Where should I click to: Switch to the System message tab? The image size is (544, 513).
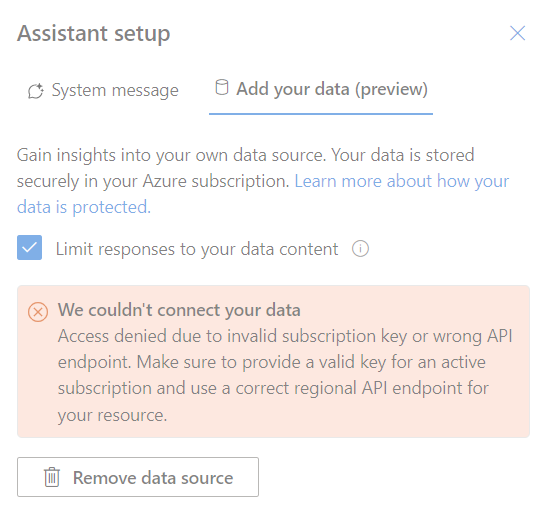[103, 91]
